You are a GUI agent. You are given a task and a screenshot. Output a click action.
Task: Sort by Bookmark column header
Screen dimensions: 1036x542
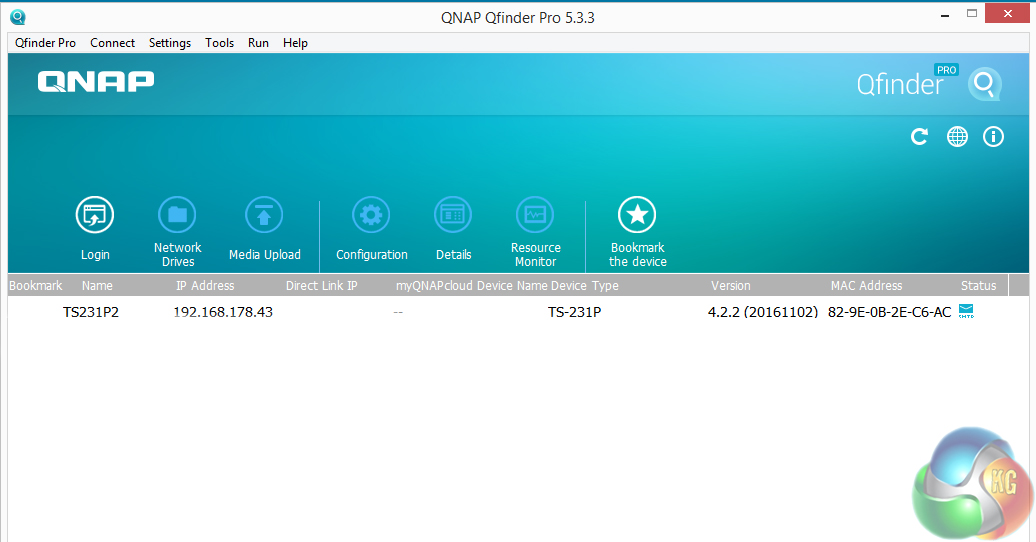36,286
